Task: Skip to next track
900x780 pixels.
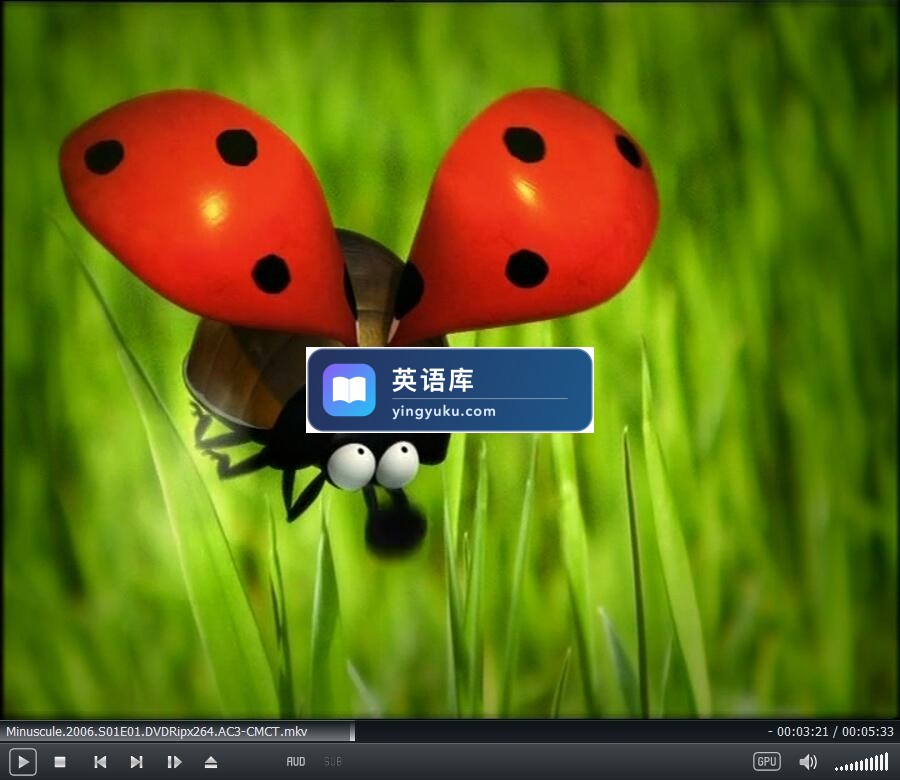Action: click(136, 762)
